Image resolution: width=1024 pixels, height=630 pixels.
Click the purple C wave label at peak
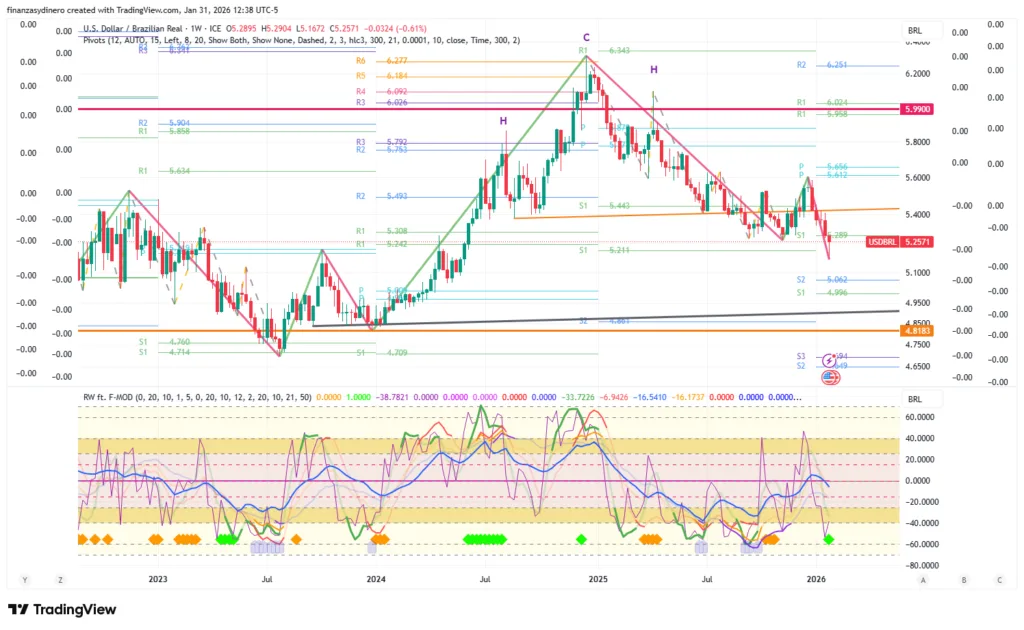(586, 37)
